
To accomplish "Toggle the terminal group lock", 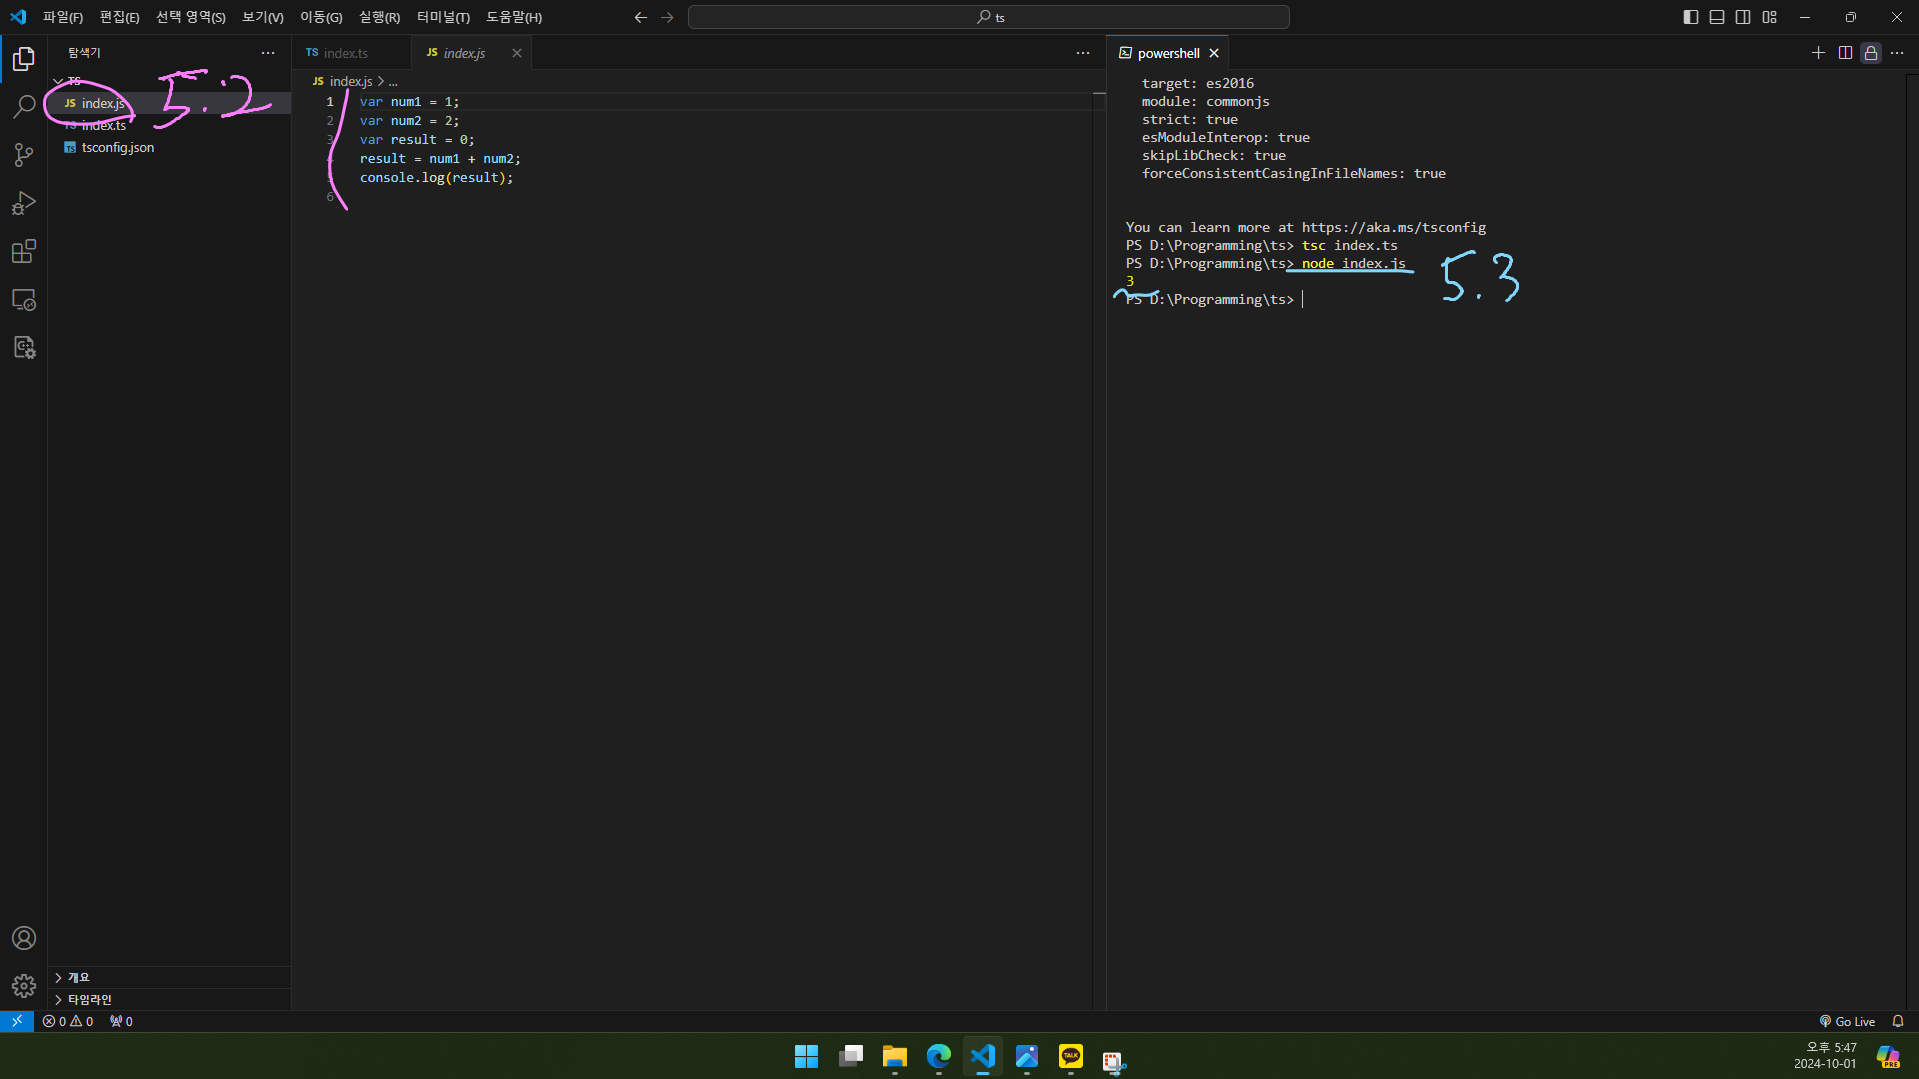I will coord(1871,53).
